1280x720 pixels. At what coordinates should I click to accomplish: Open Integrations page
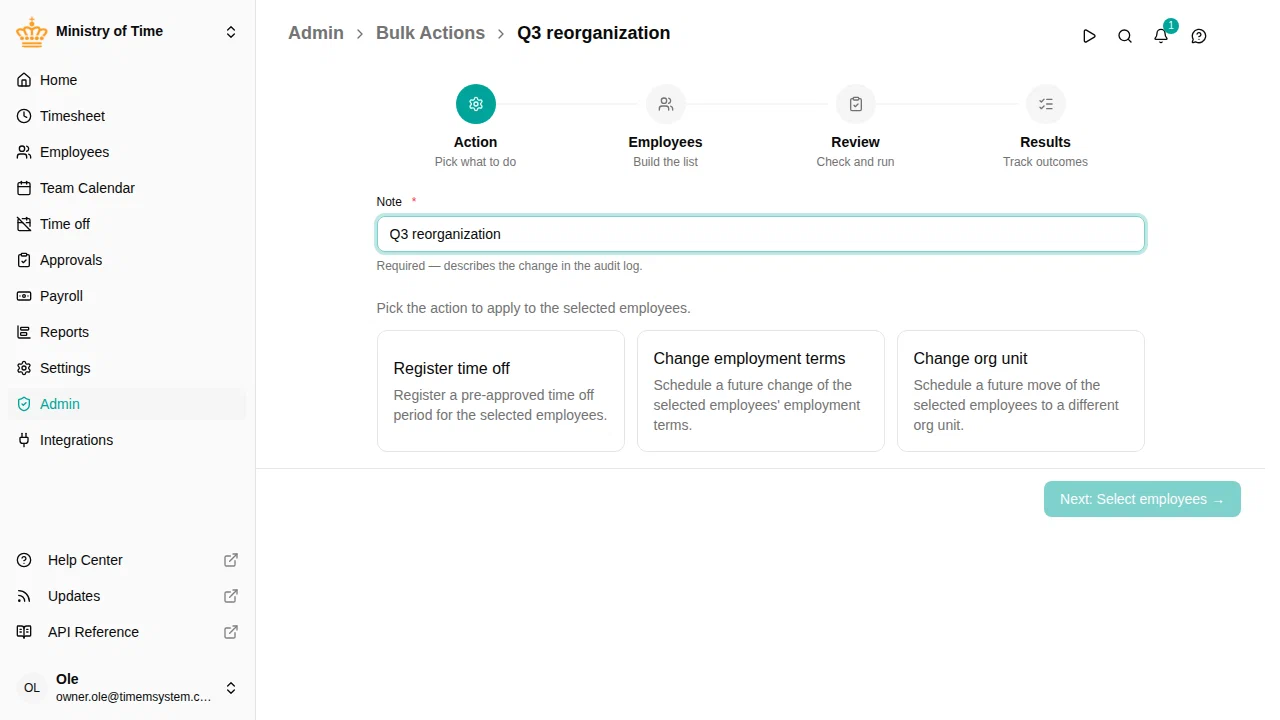coord(127,440)
